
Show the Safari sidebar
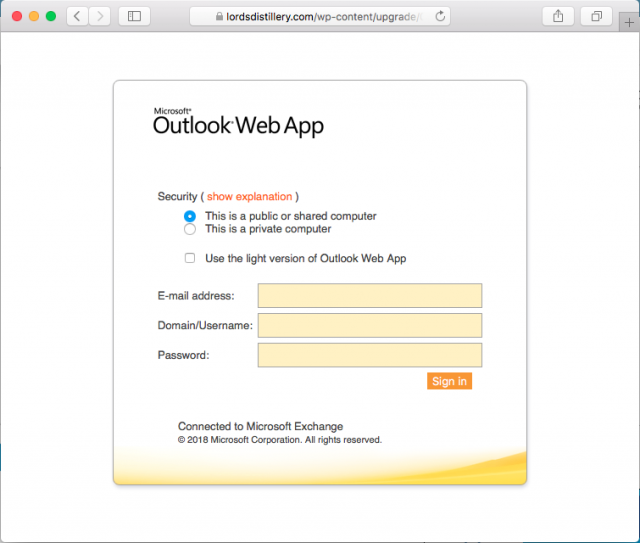point(134,16)
